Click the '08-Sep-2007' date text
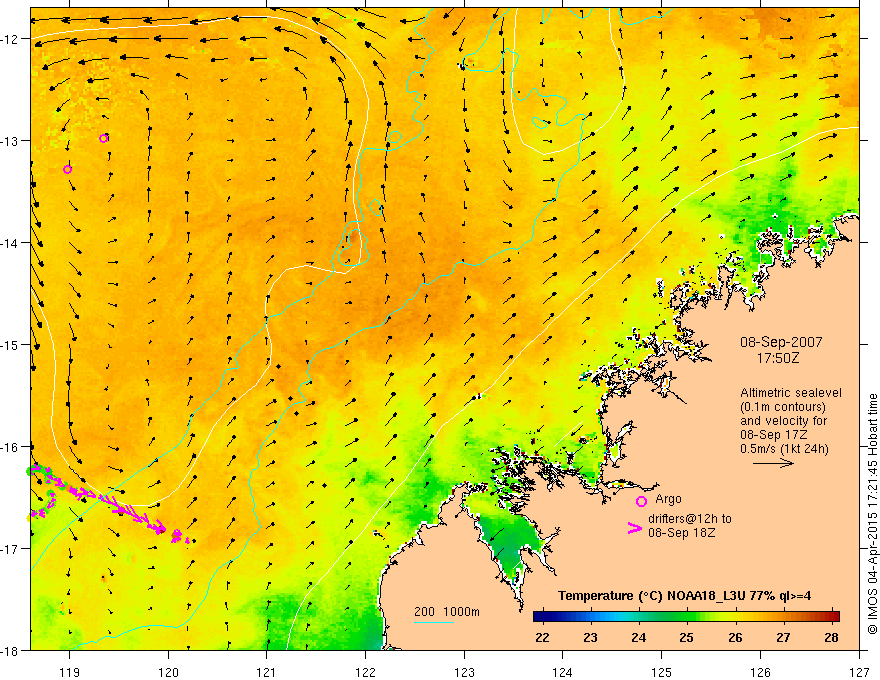The image size is (880, 680). pyautogui.click(x=781, y=342)
